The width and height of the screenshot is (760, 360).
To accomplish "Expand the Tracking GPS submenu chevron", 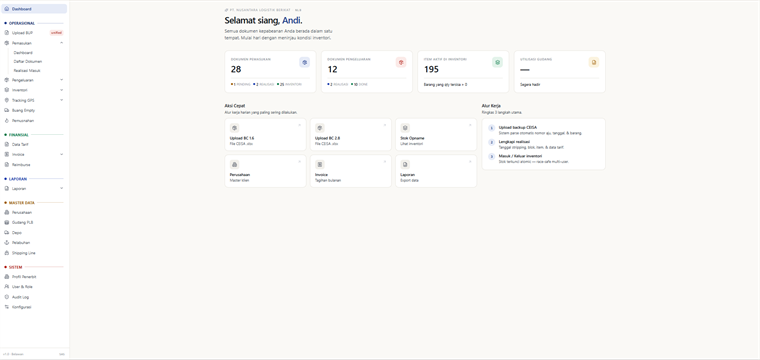I will point(62,100).
